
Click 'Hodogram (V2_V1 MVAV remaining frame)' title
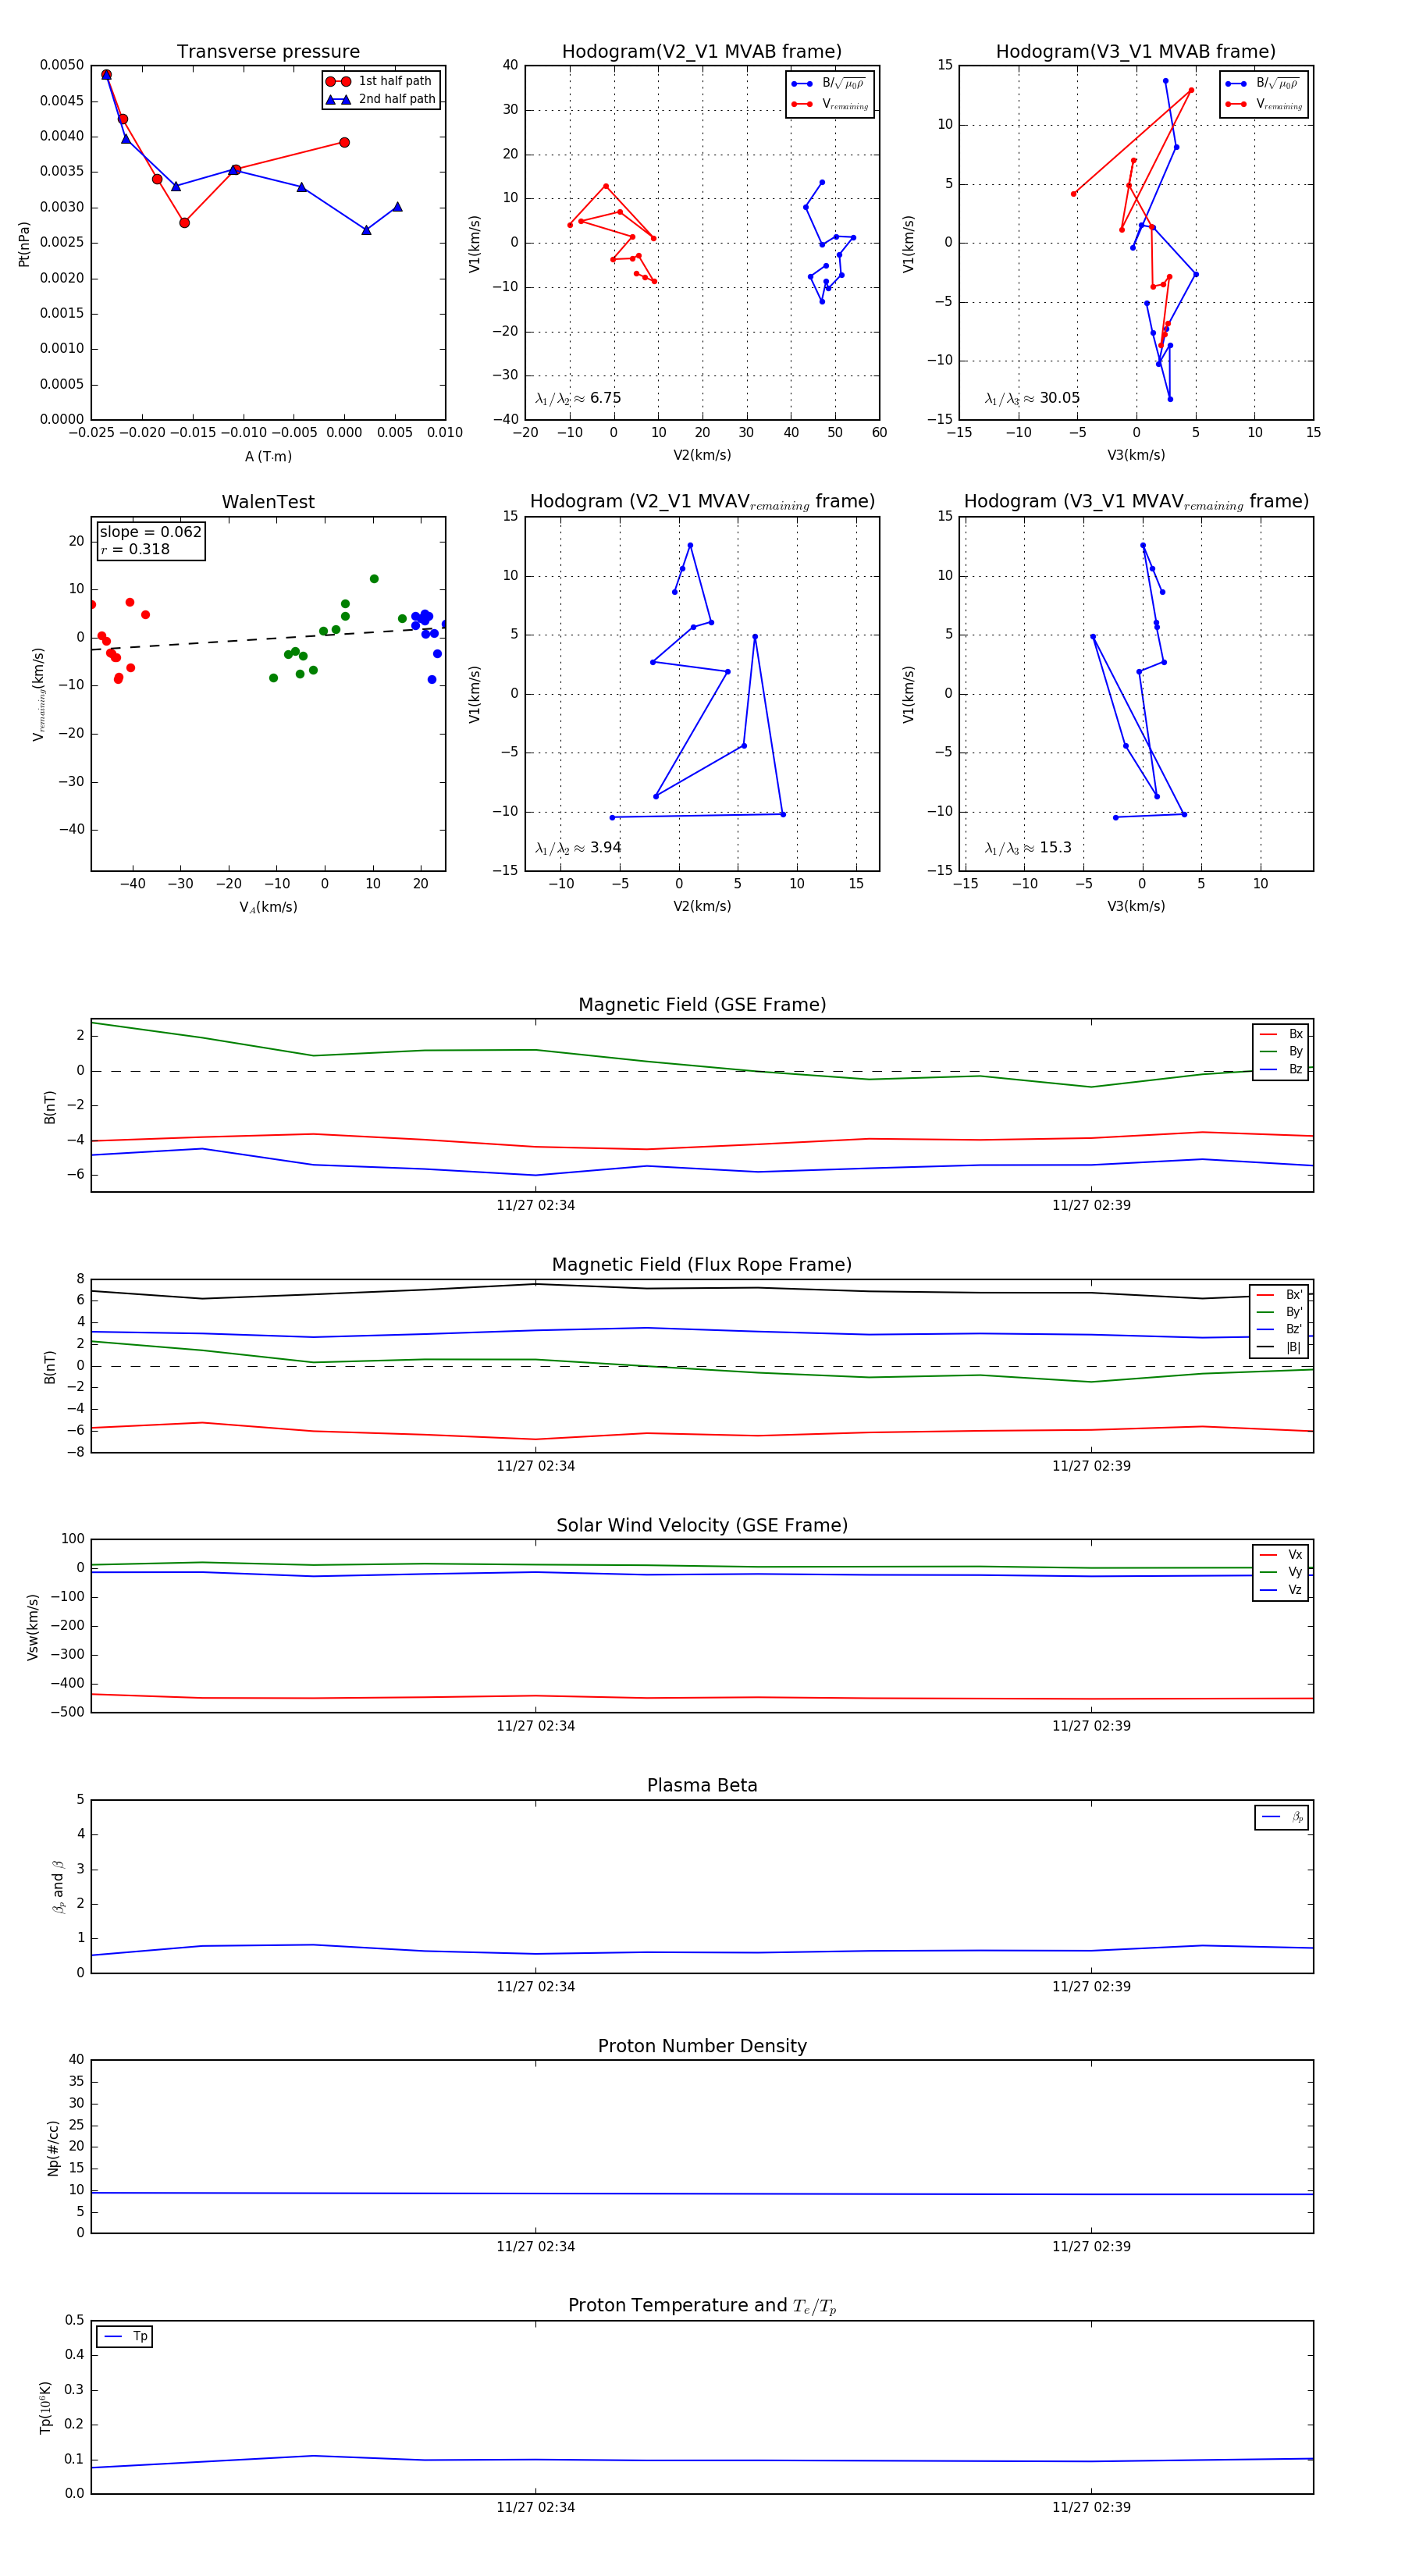[702, 502]
